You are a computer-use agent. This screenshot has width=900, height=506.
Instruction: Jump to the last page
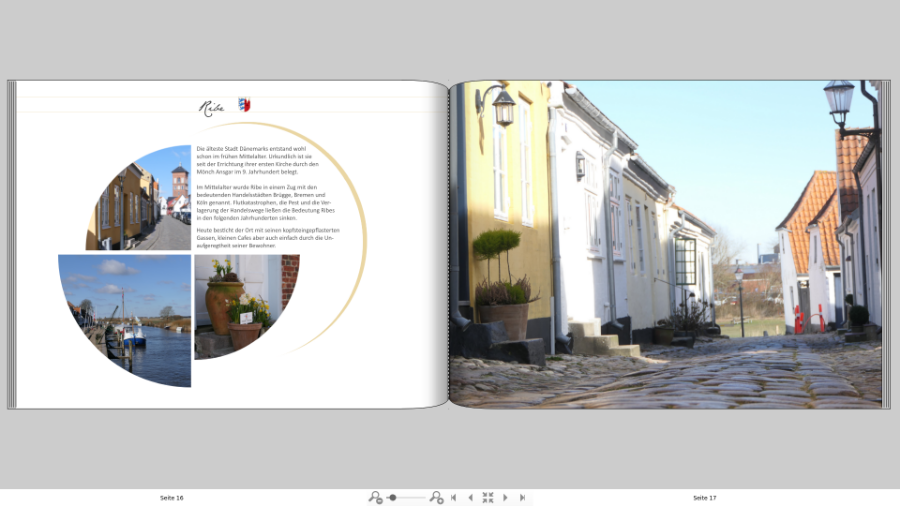click(x=522, y=497)
